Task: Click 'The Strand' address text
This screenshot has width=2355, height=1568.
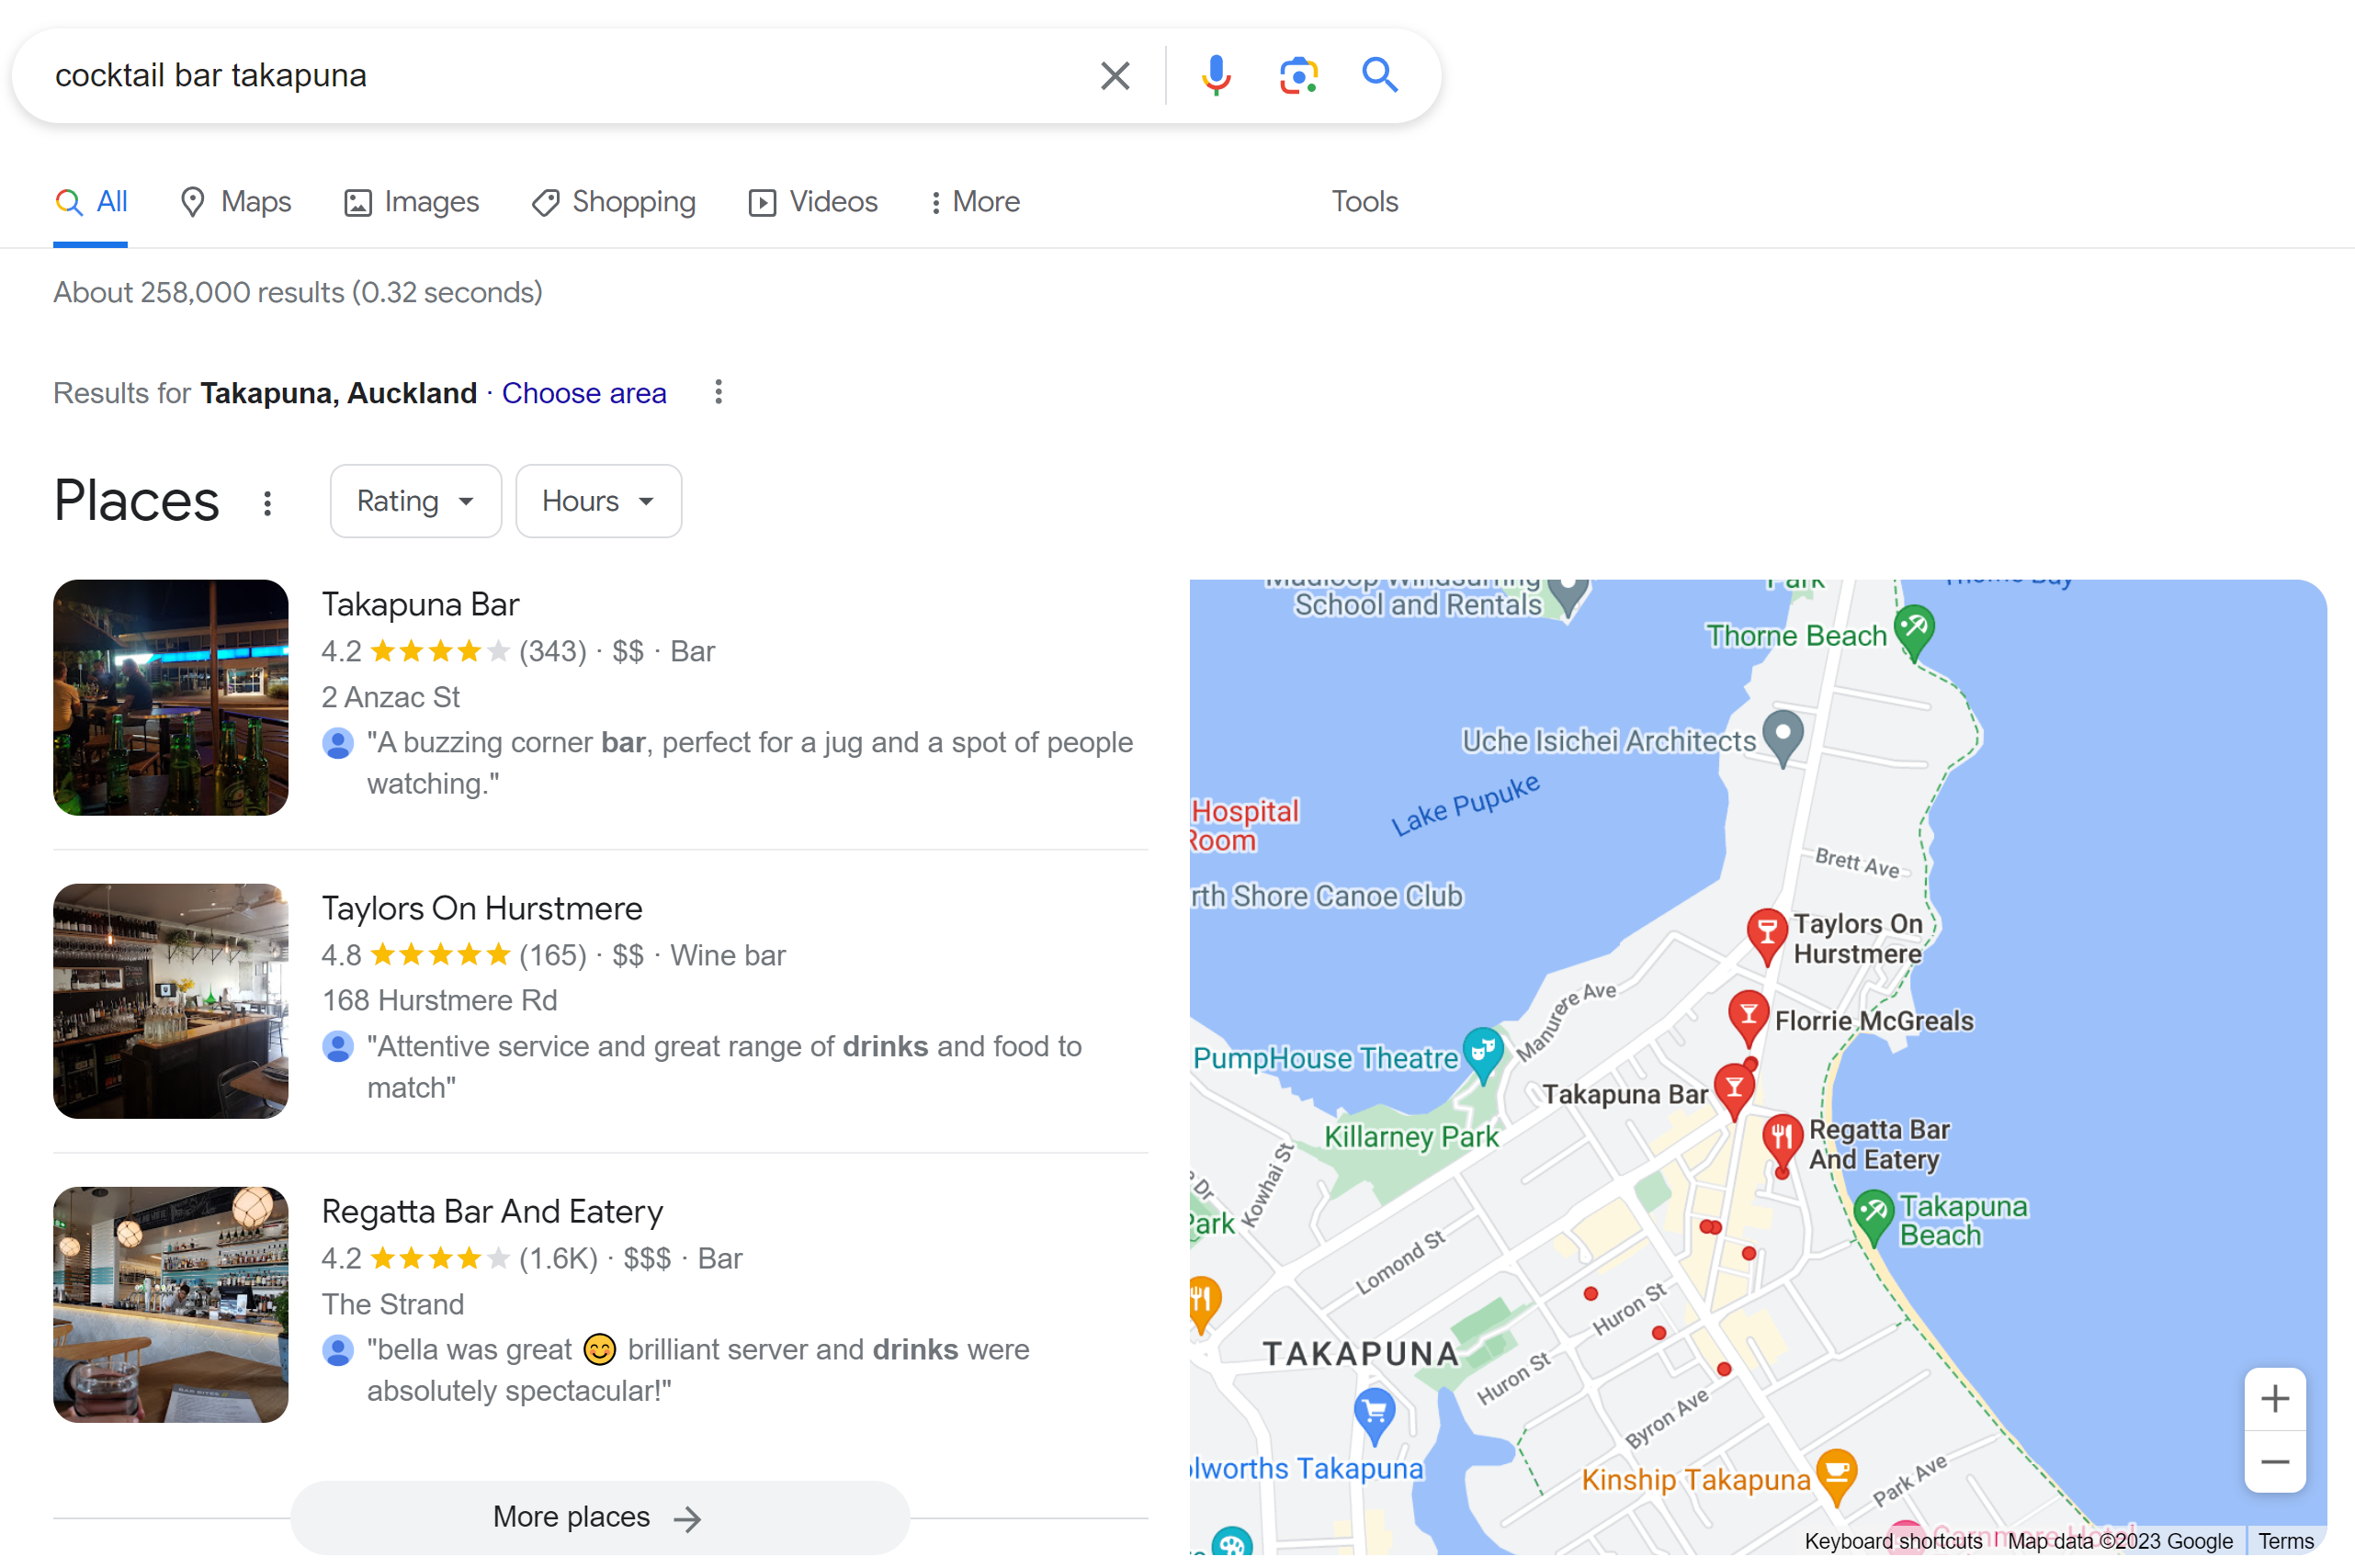Action: coord(393,1304)
